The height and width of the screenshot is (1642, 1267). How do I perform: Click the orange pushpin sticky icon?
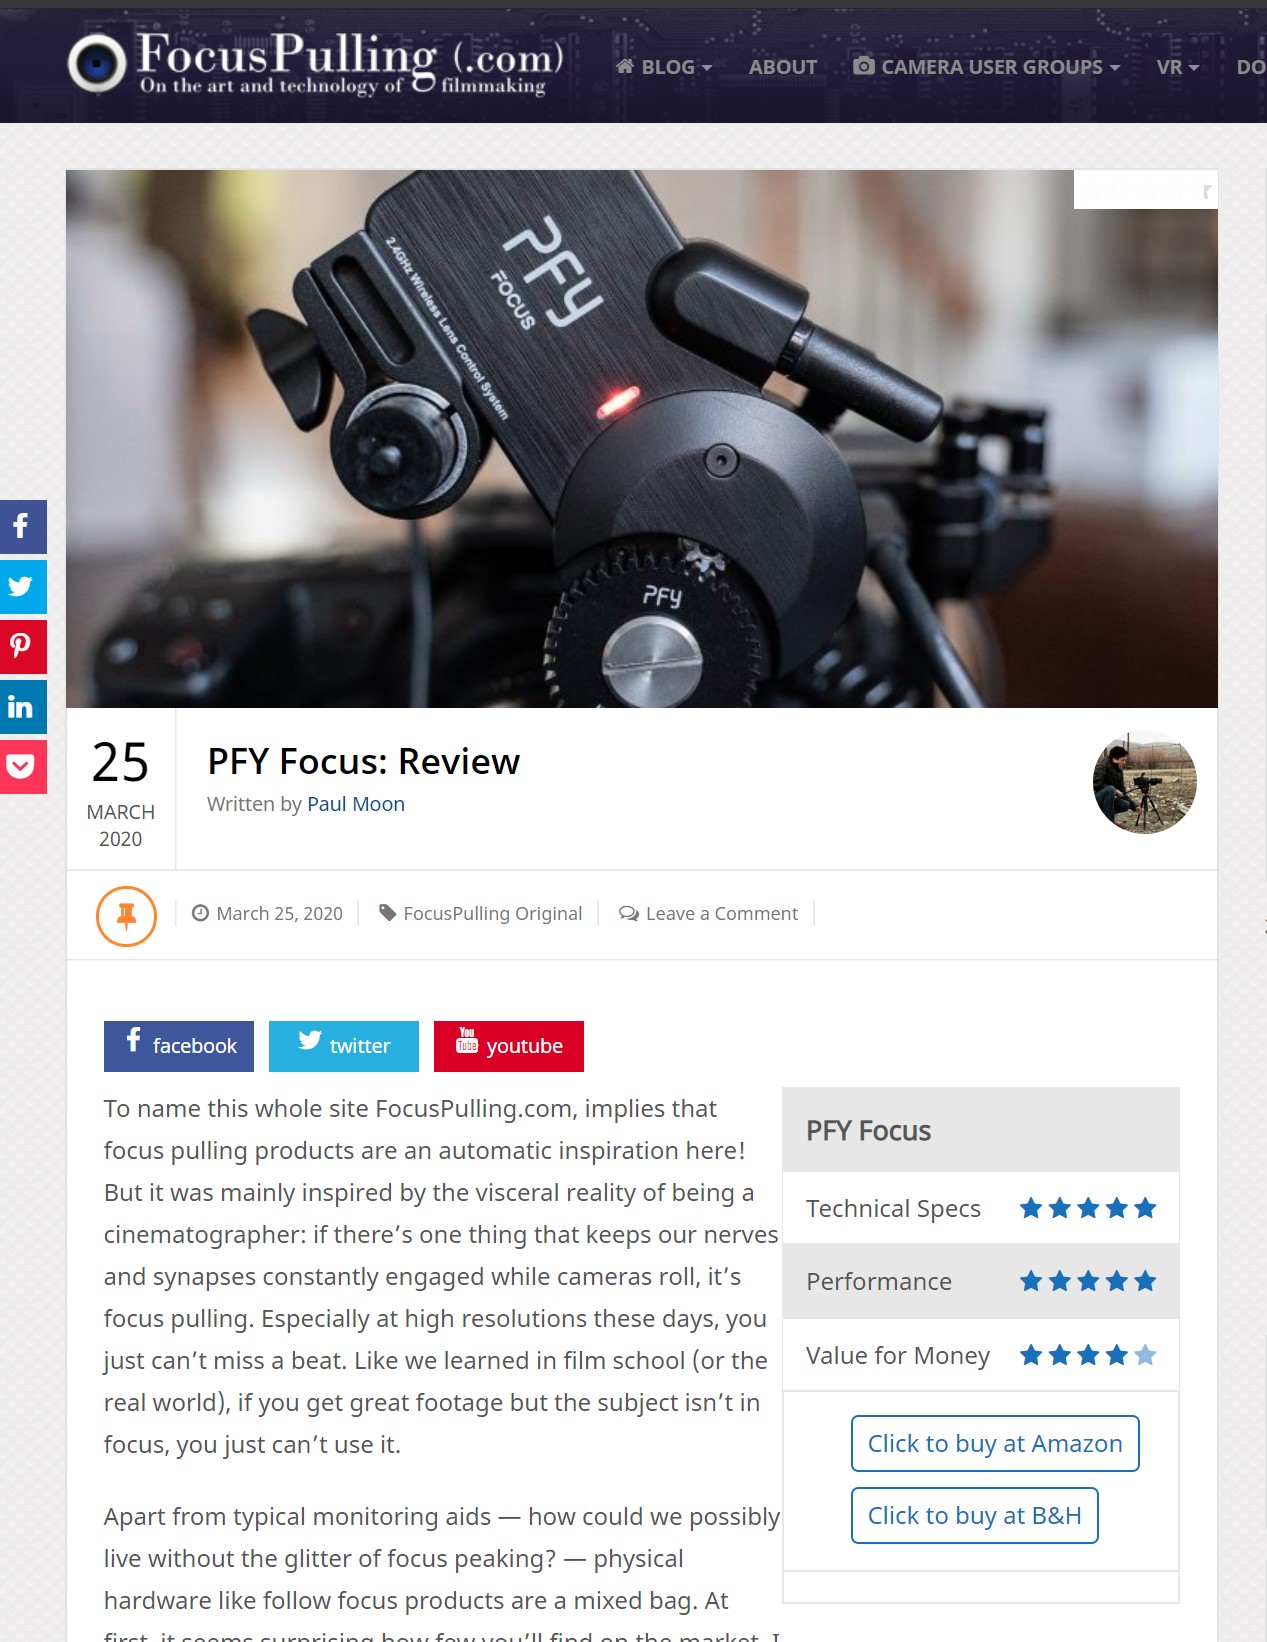pyautogui.click(x=126, y=915)
